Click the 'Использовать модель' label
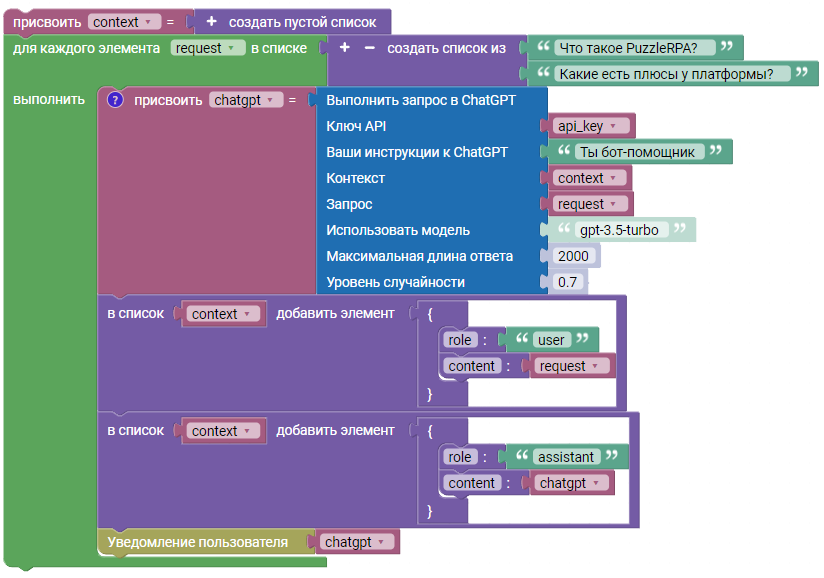This screenshot has height=578, width=824. [398, 230]
